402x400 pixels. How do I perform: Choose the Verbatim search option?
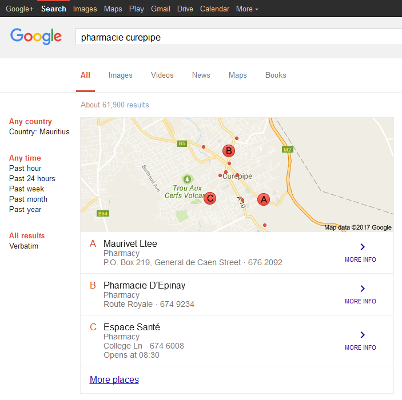pyautogui.click(x=24, y=246)
